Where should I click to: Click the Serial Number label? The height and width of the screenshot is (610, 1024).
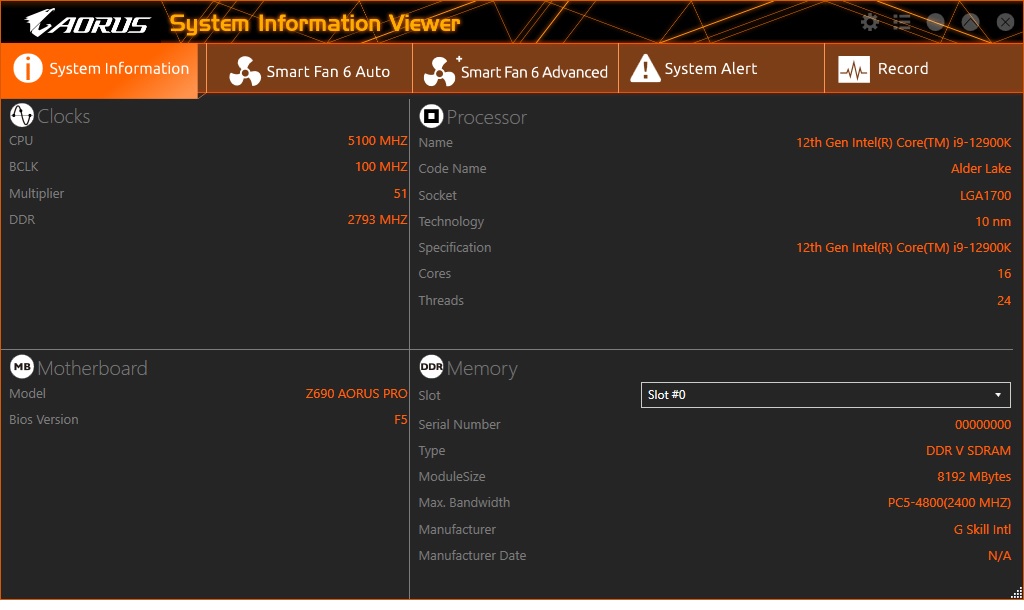(x=459, y=425)
